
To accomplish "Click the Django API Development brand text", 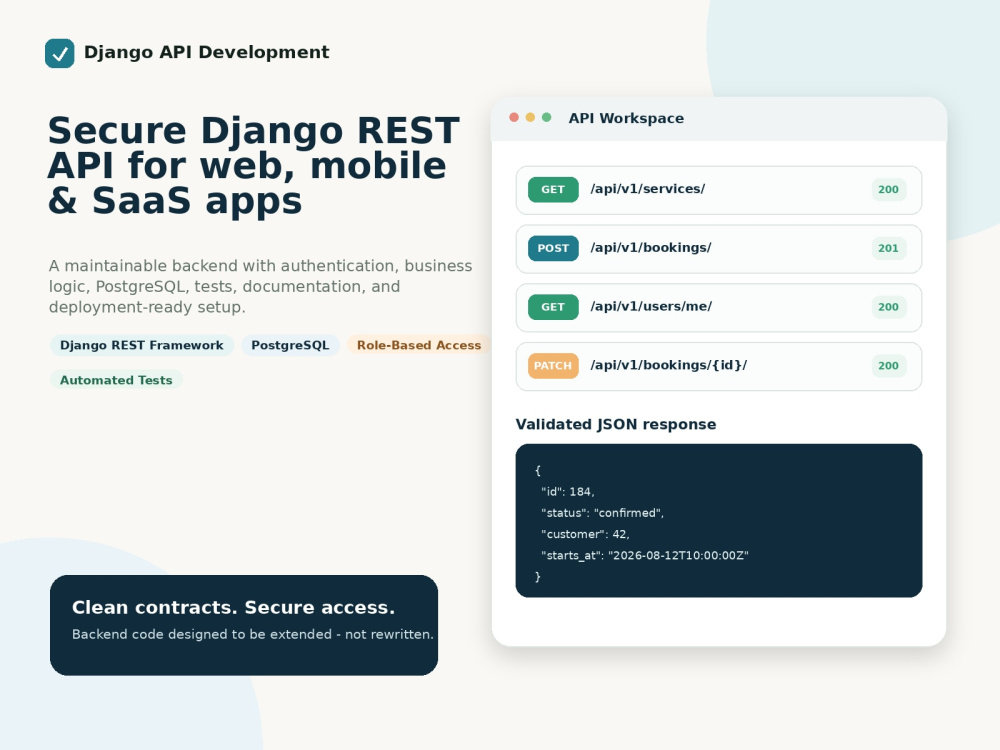I will [x=207, y=52].
